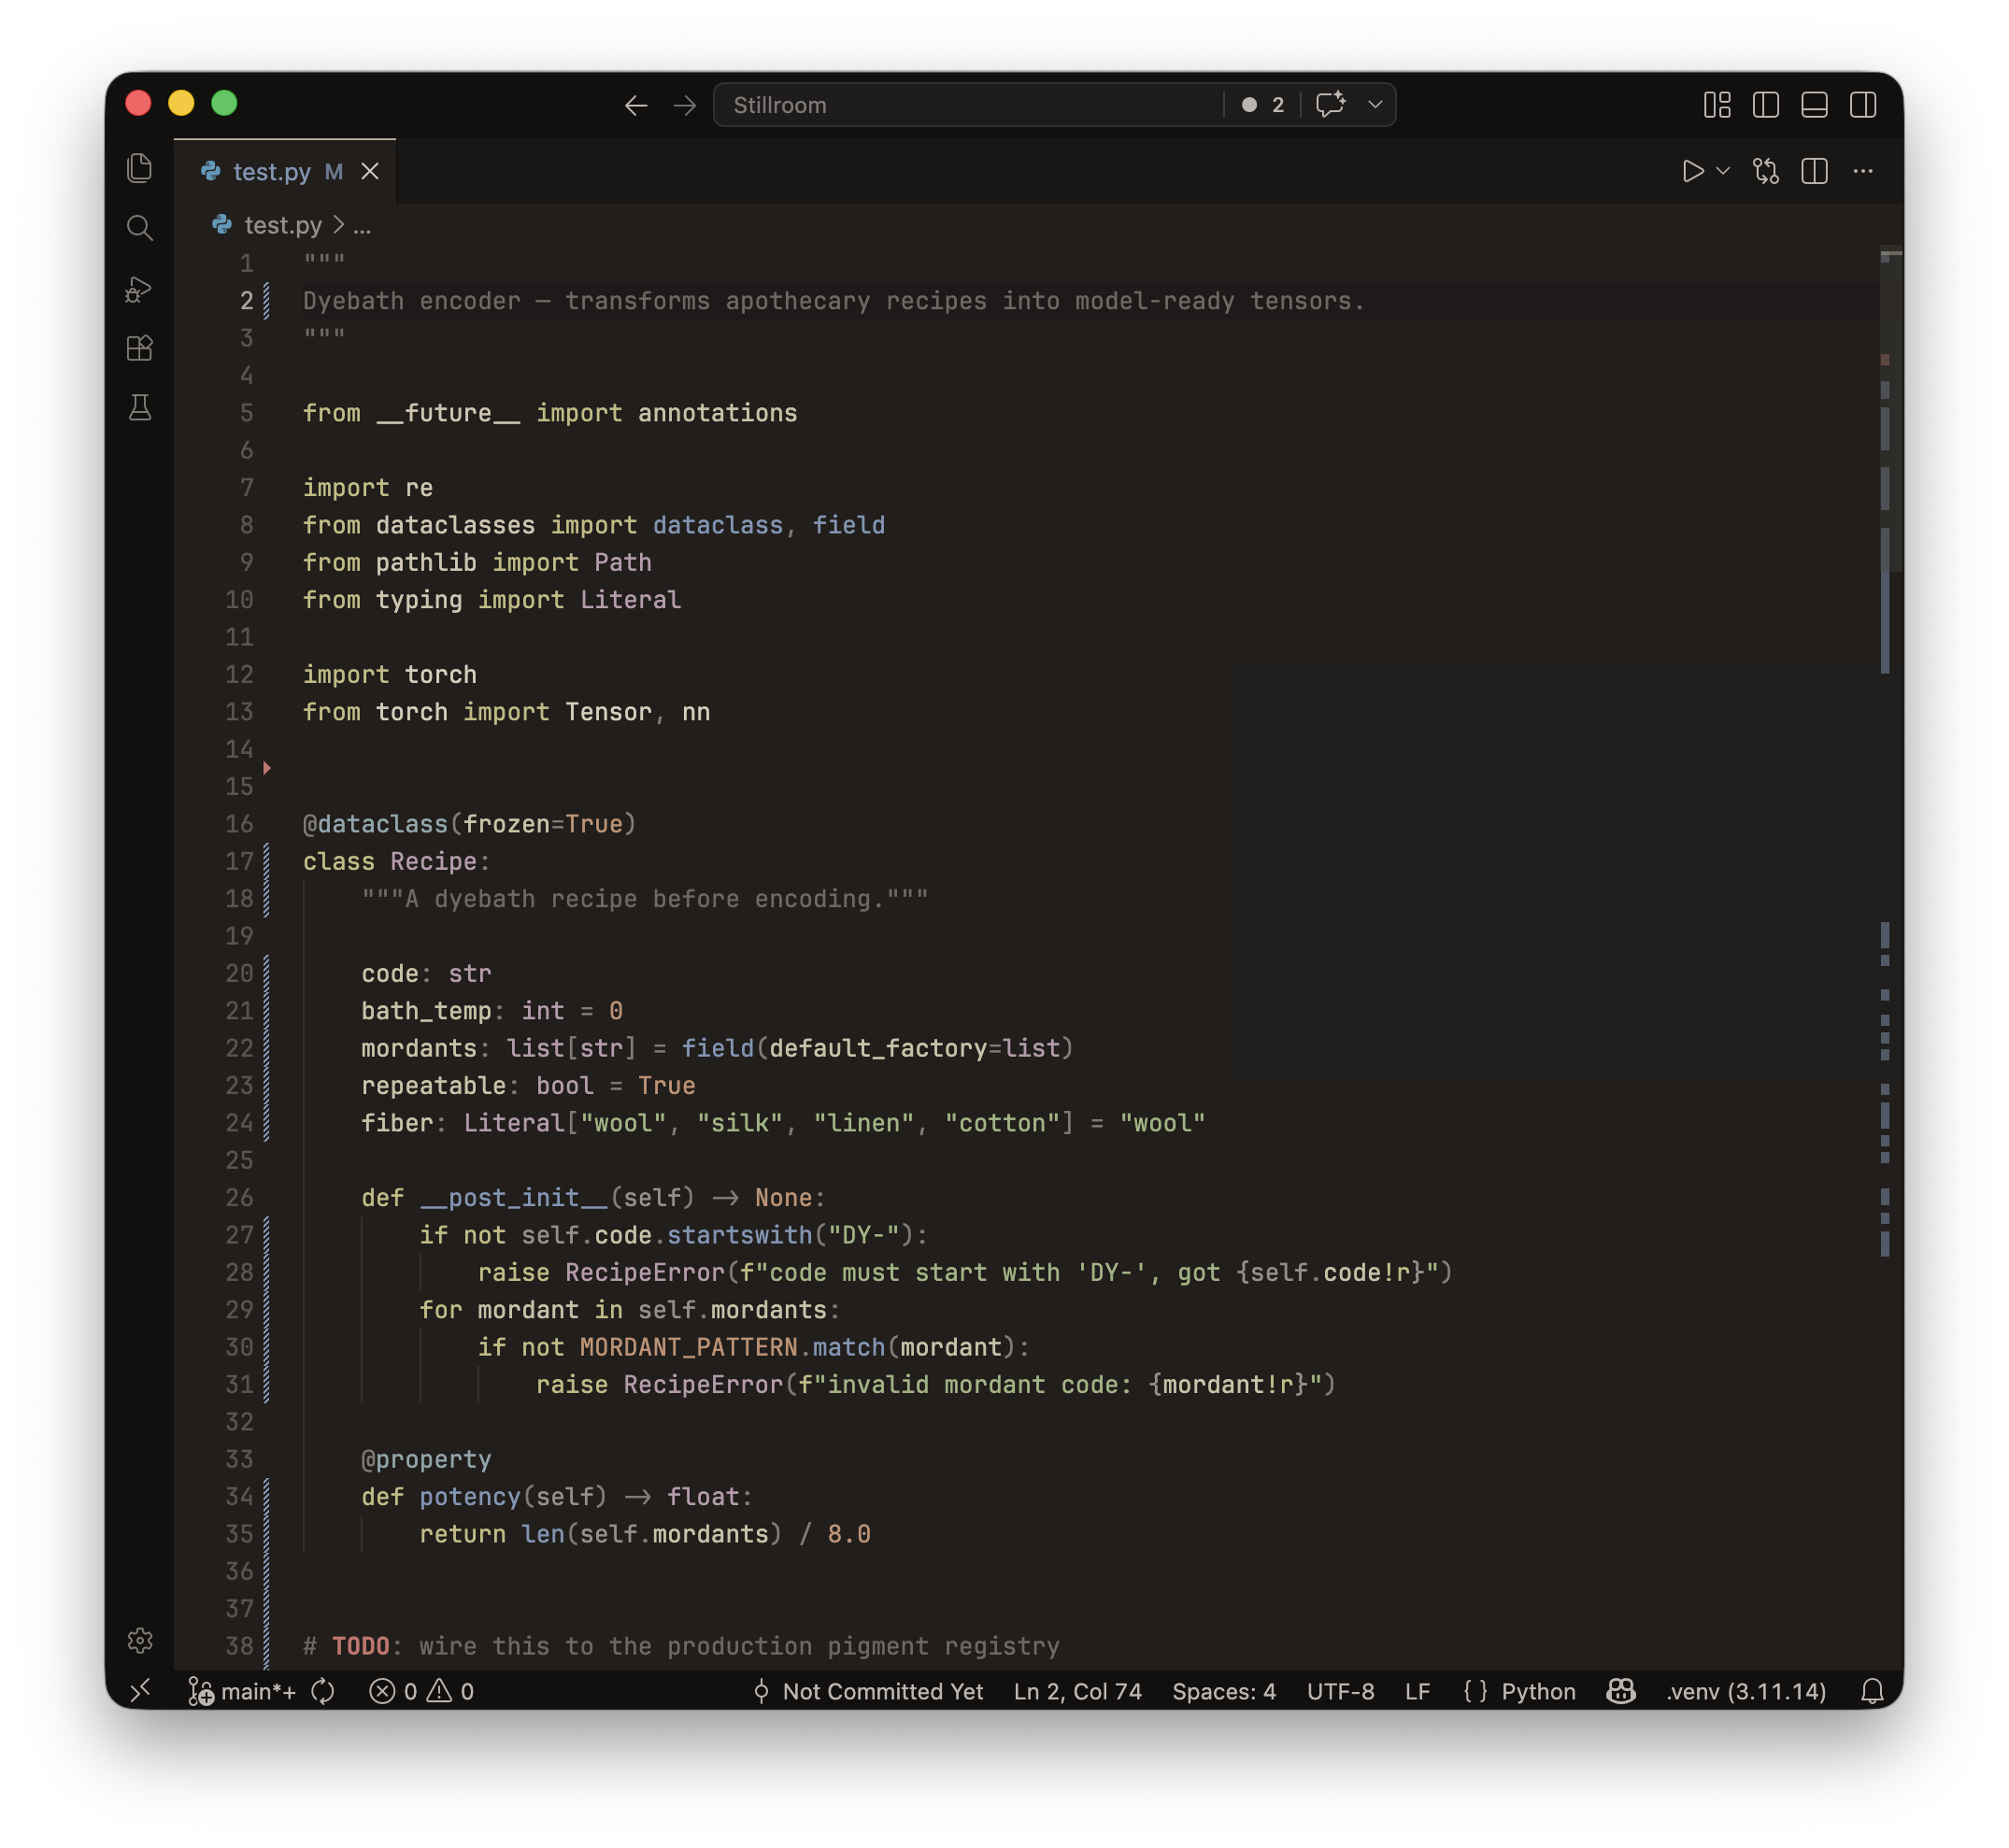The image size is (2009, 1848).
Task: Open the Manage gear menu
Action: 140,1640
